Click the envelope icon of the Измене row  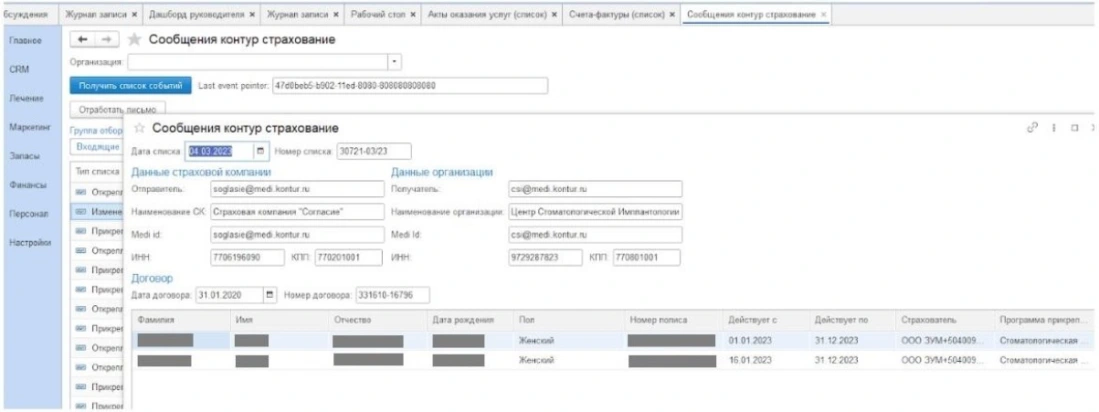(81, 210)
